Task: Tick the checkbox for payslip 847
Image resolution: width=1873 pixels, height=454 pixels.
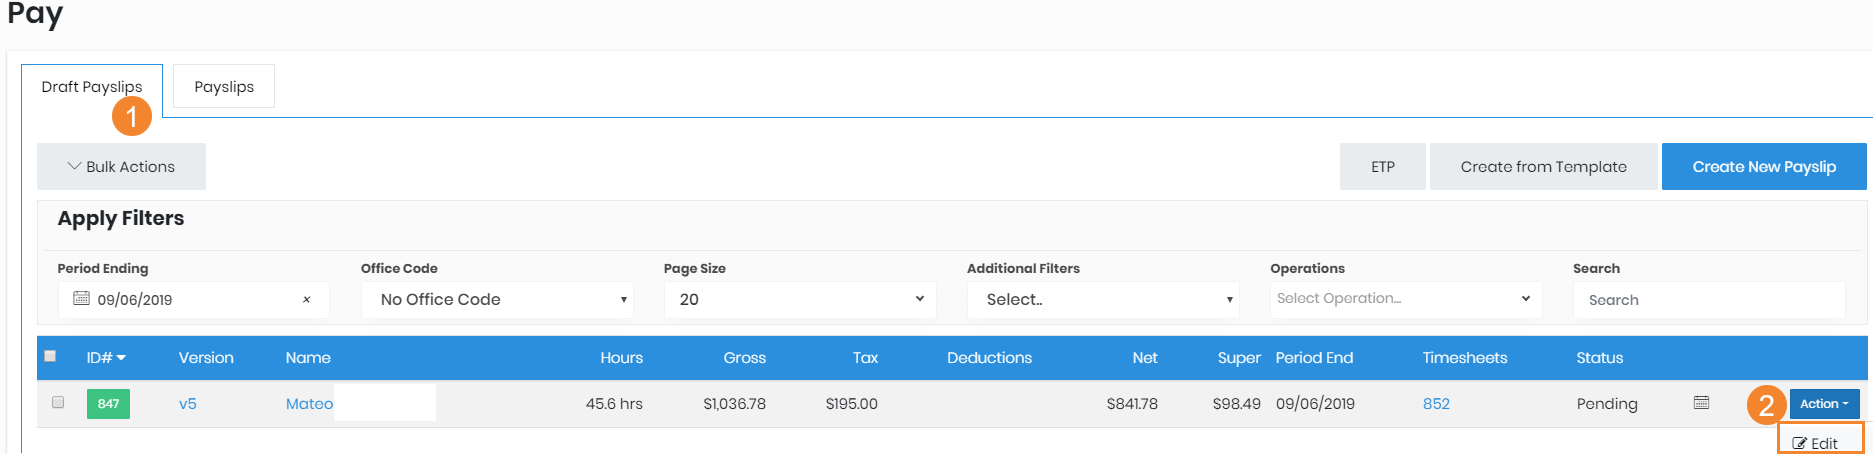Action: tap(58, 402)
